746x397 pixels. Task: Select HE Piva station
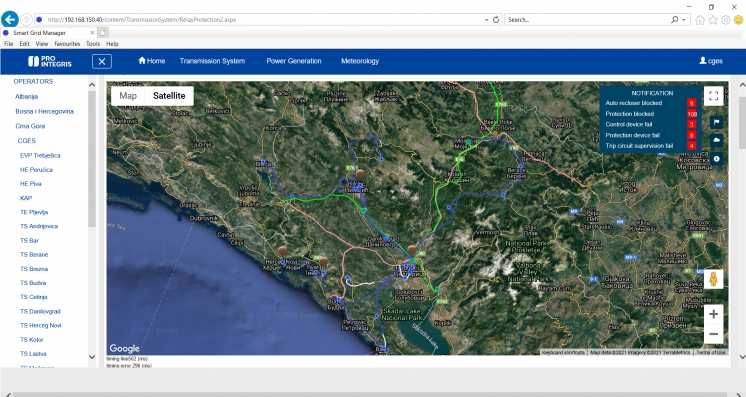click(x=30, y=184)
